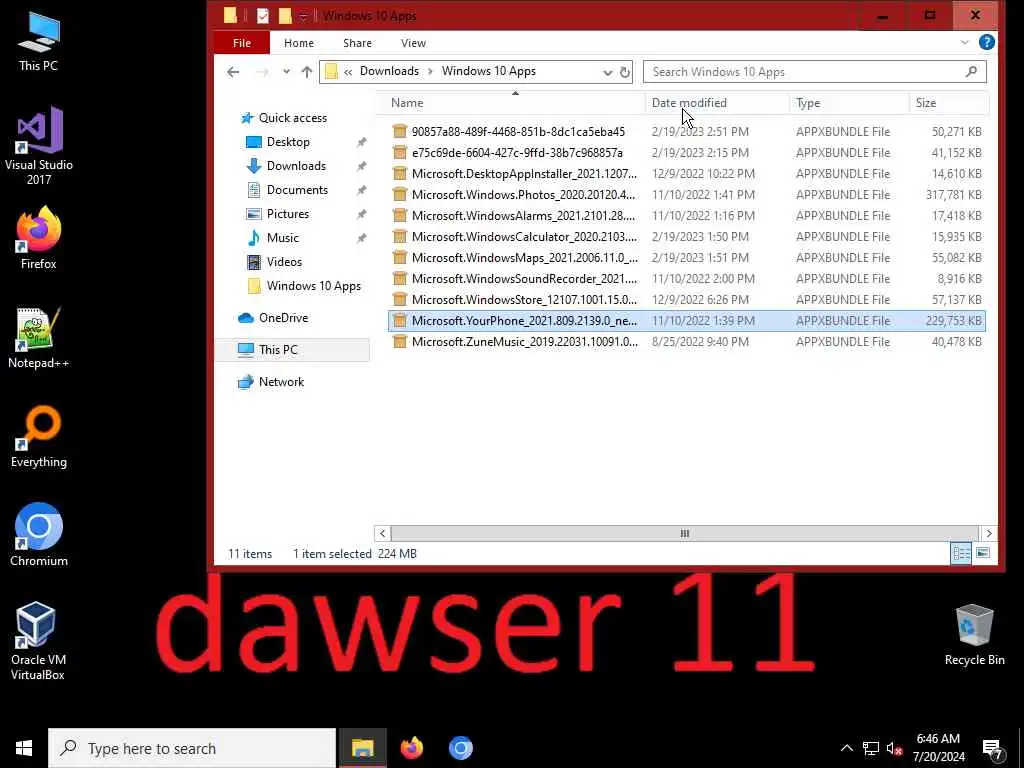Show hidden system tray icons
The height and width of the screenshot is (768, 1024).
coord(846,748)
